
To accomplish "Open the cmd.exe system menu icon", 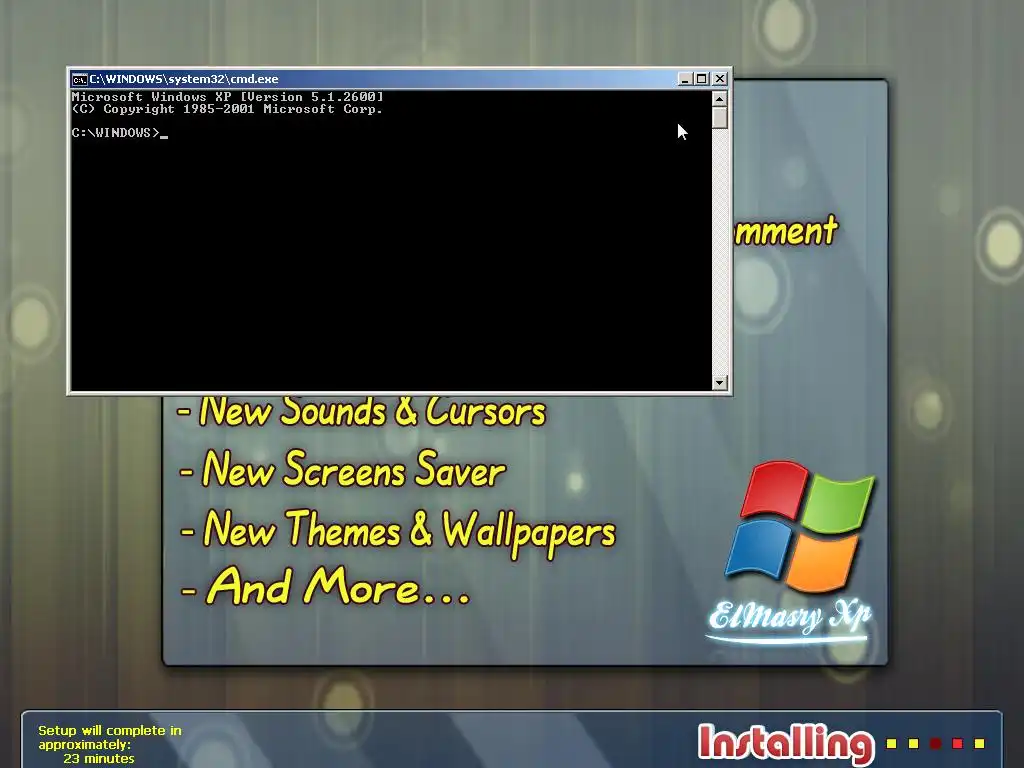I will coord(80,80).
